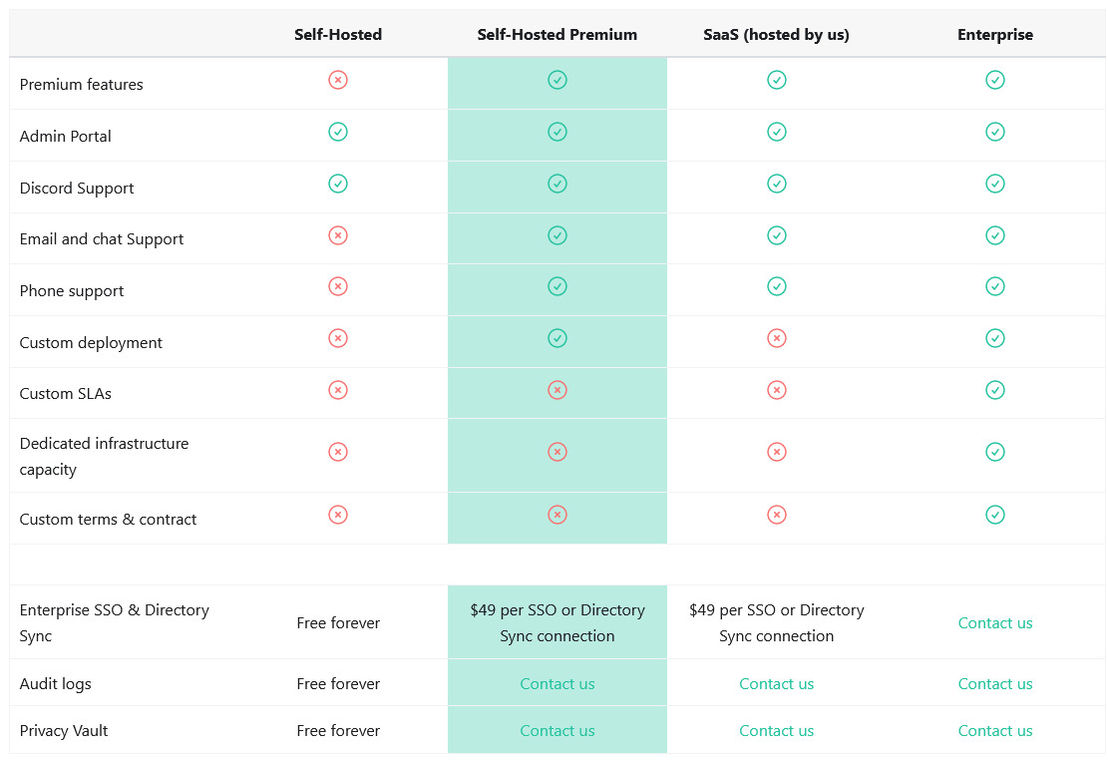This screenshot has width=1108, height=765.
Task: Click the Phone support row label
Action: click(x=71, y=290)
